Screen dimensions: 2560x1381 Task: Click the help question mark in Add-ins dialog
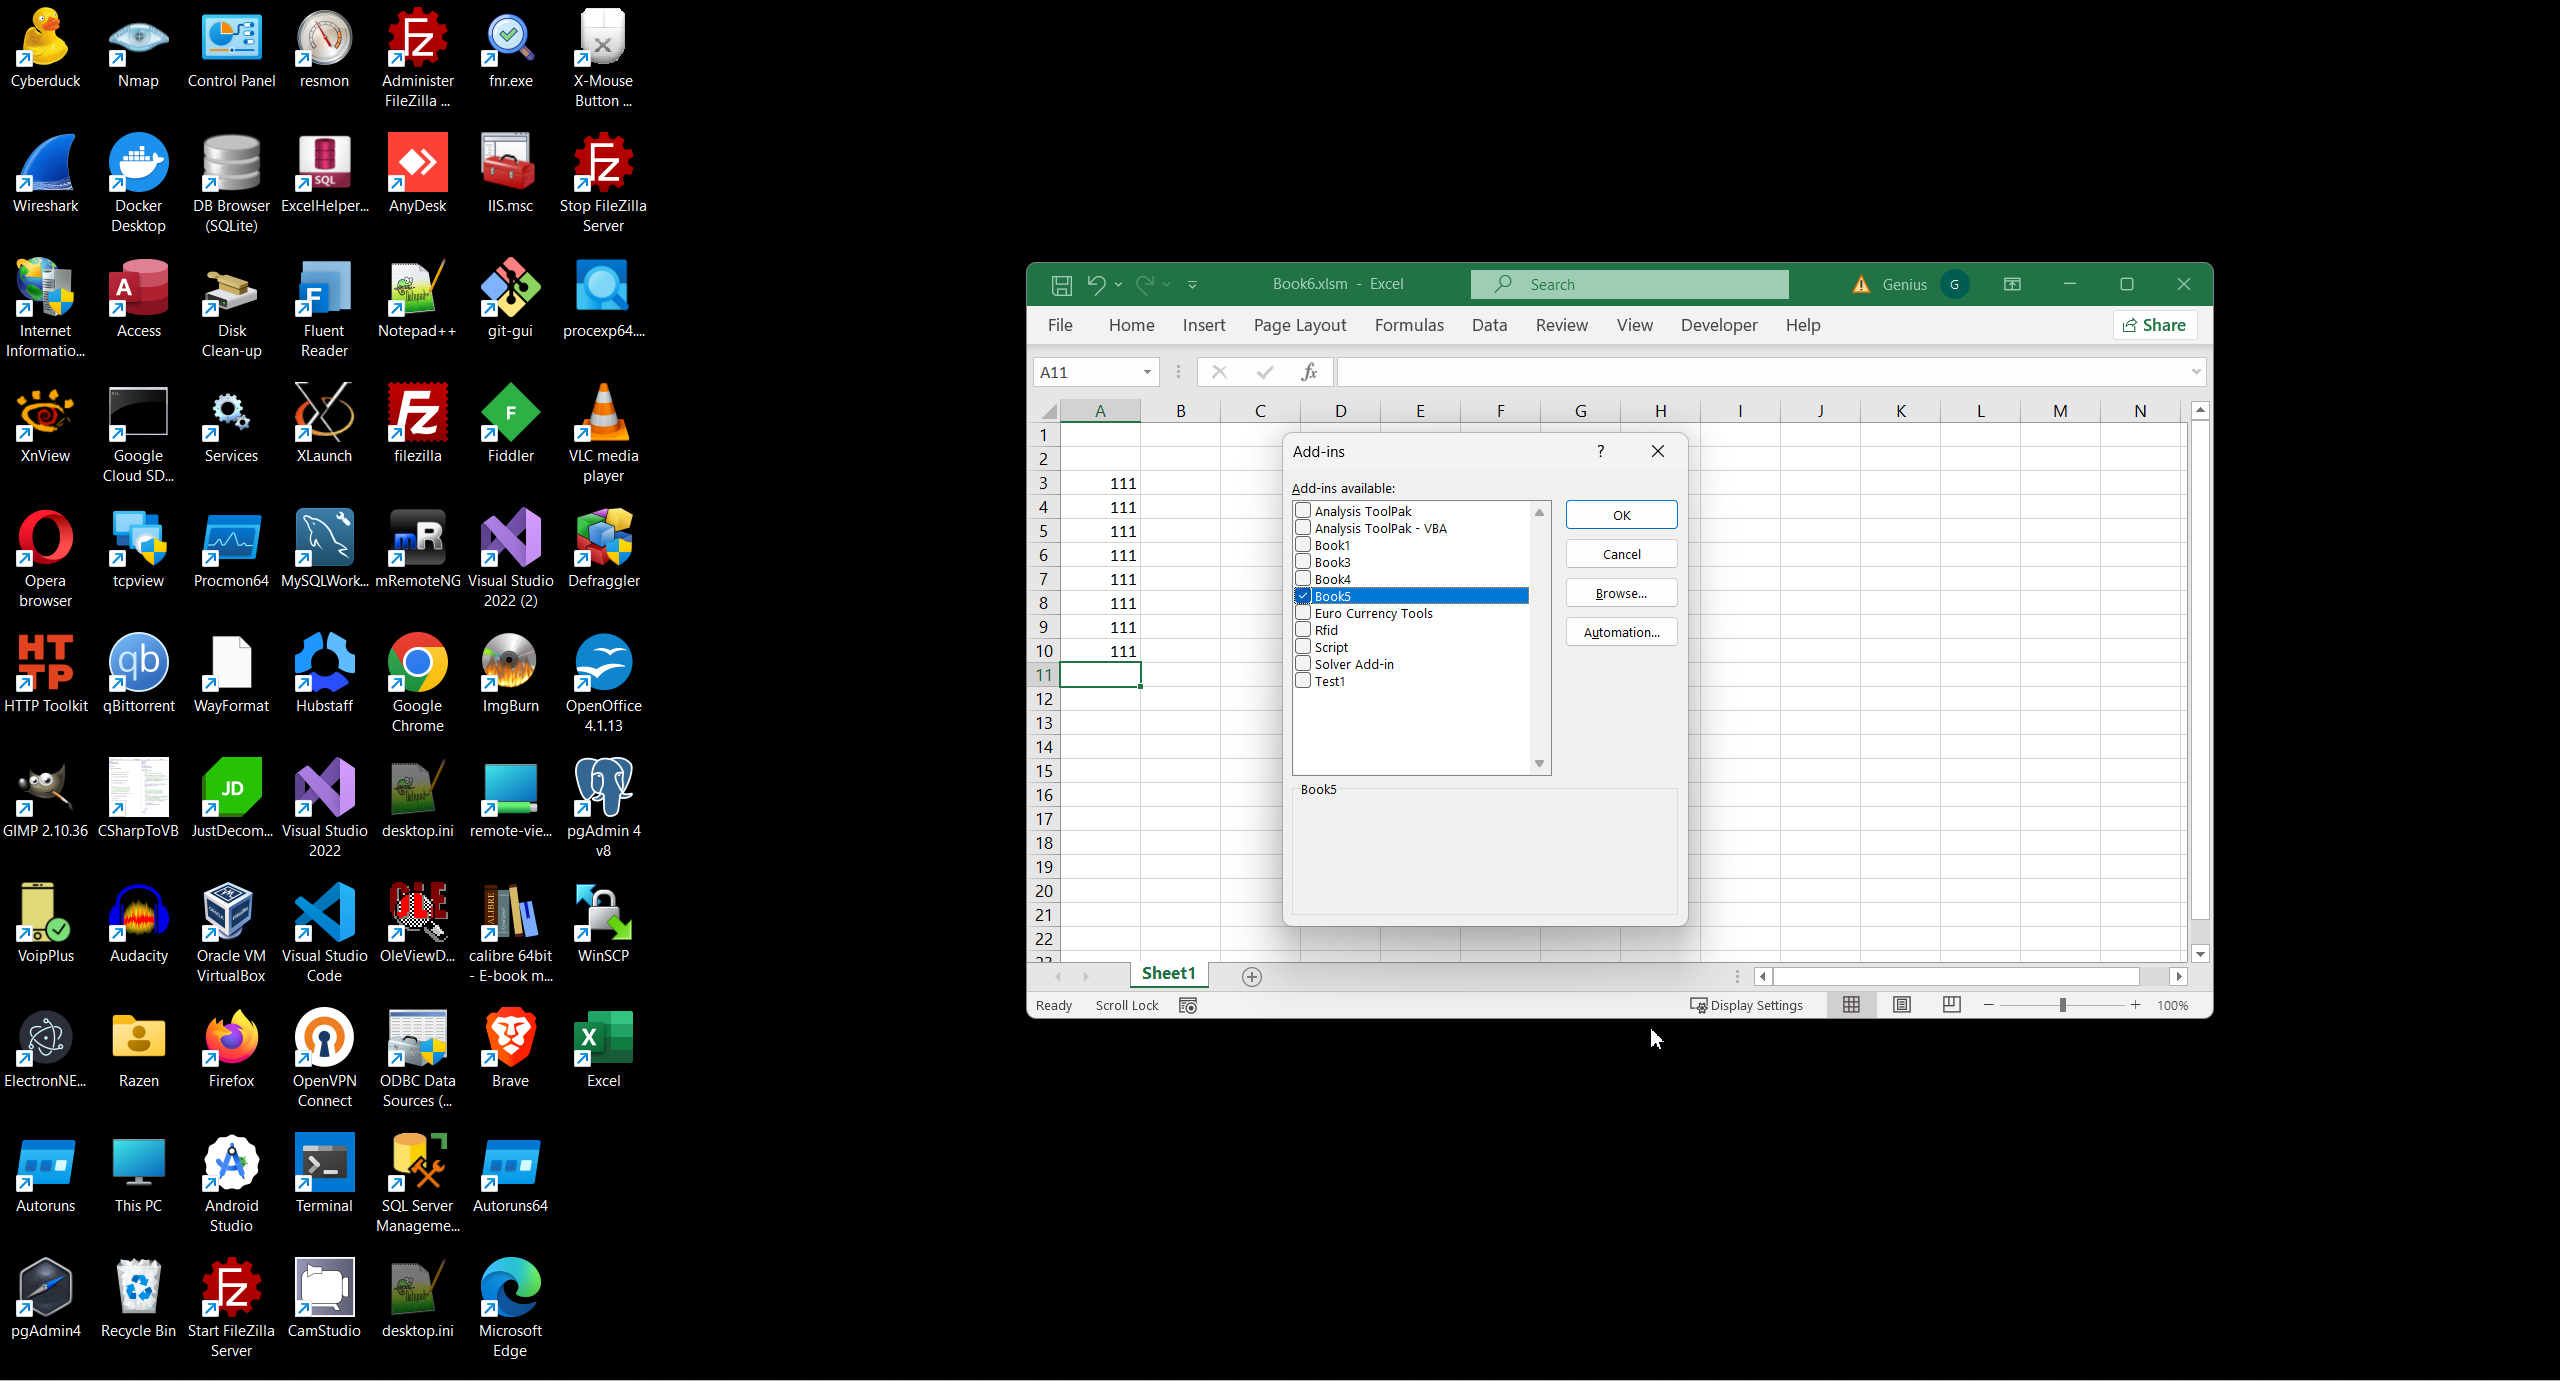point(1601,451)
